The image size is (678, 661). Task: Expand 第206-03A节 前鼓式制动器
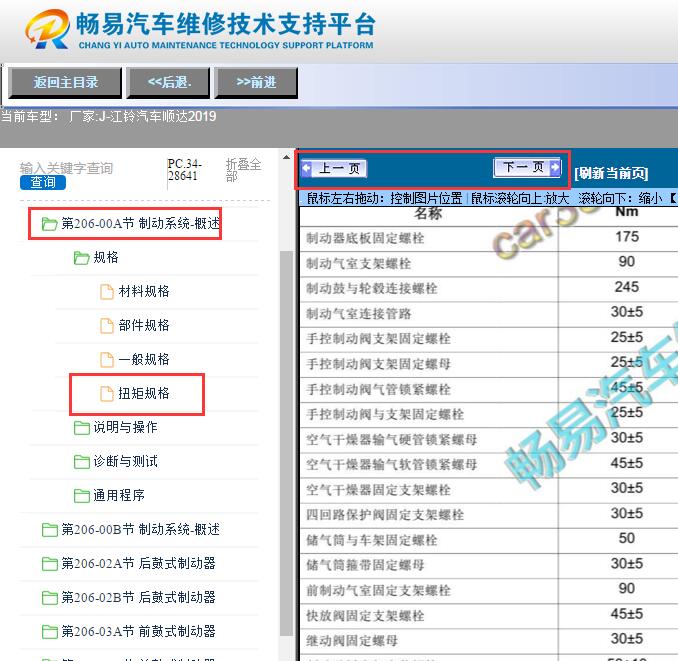[x=138, y=632]
